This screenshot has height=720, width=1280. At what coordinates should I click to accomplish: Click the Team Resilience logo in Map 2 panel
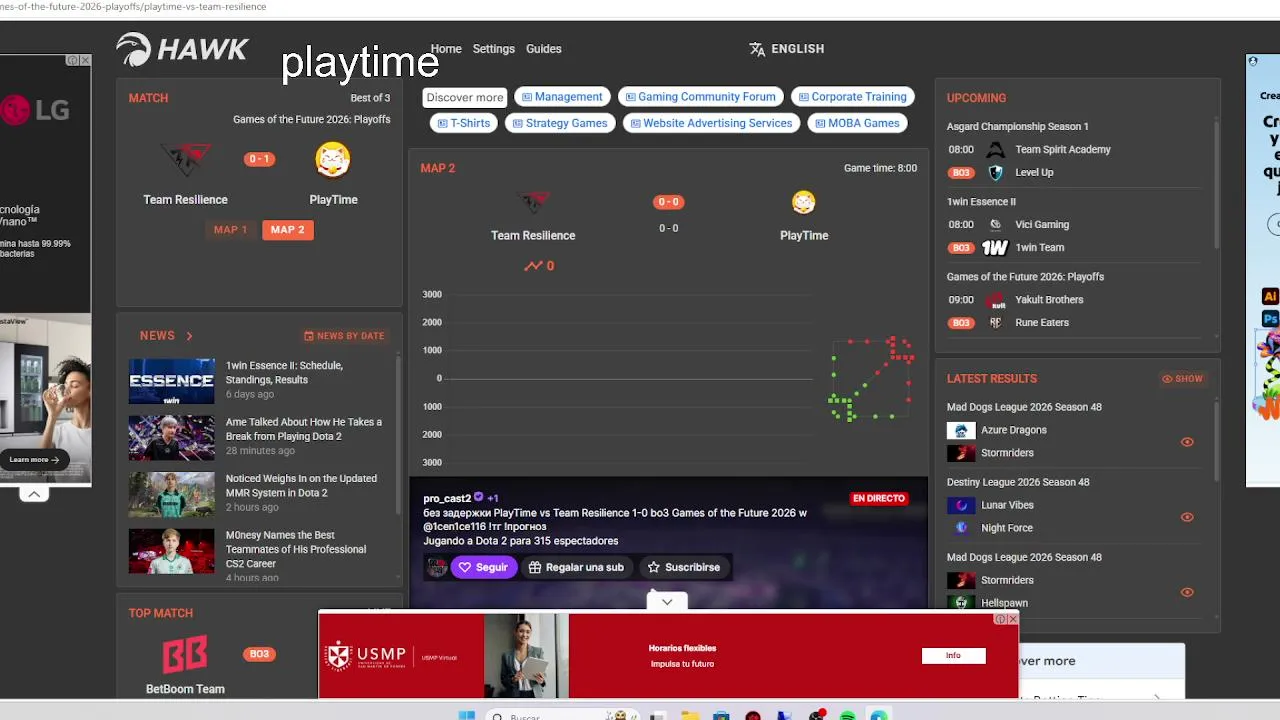pyautogui.click(x=533, y=203)
